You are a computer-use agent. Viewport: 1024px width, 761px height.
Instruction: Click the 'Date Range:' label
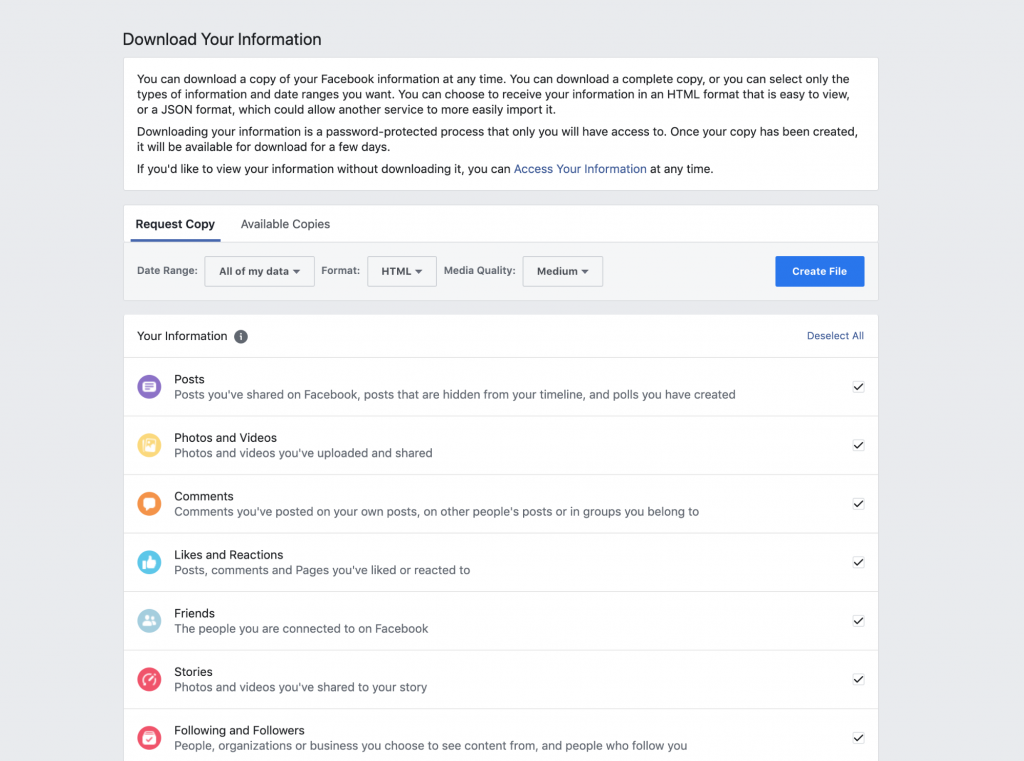click(167, 270)
